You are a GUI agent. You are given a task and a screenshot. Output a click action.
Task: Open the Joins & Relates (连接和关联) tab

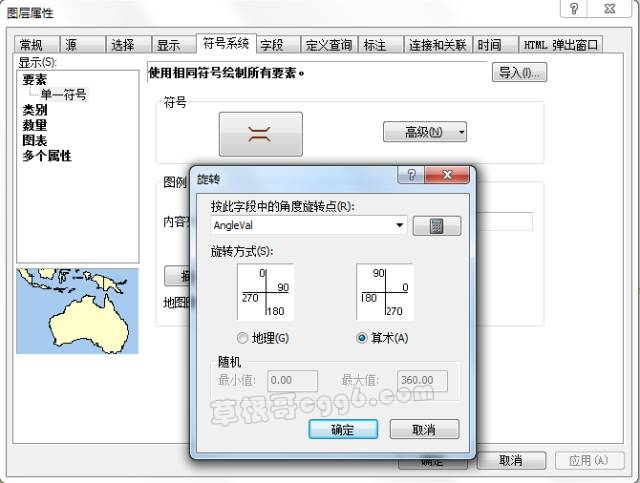438,45
